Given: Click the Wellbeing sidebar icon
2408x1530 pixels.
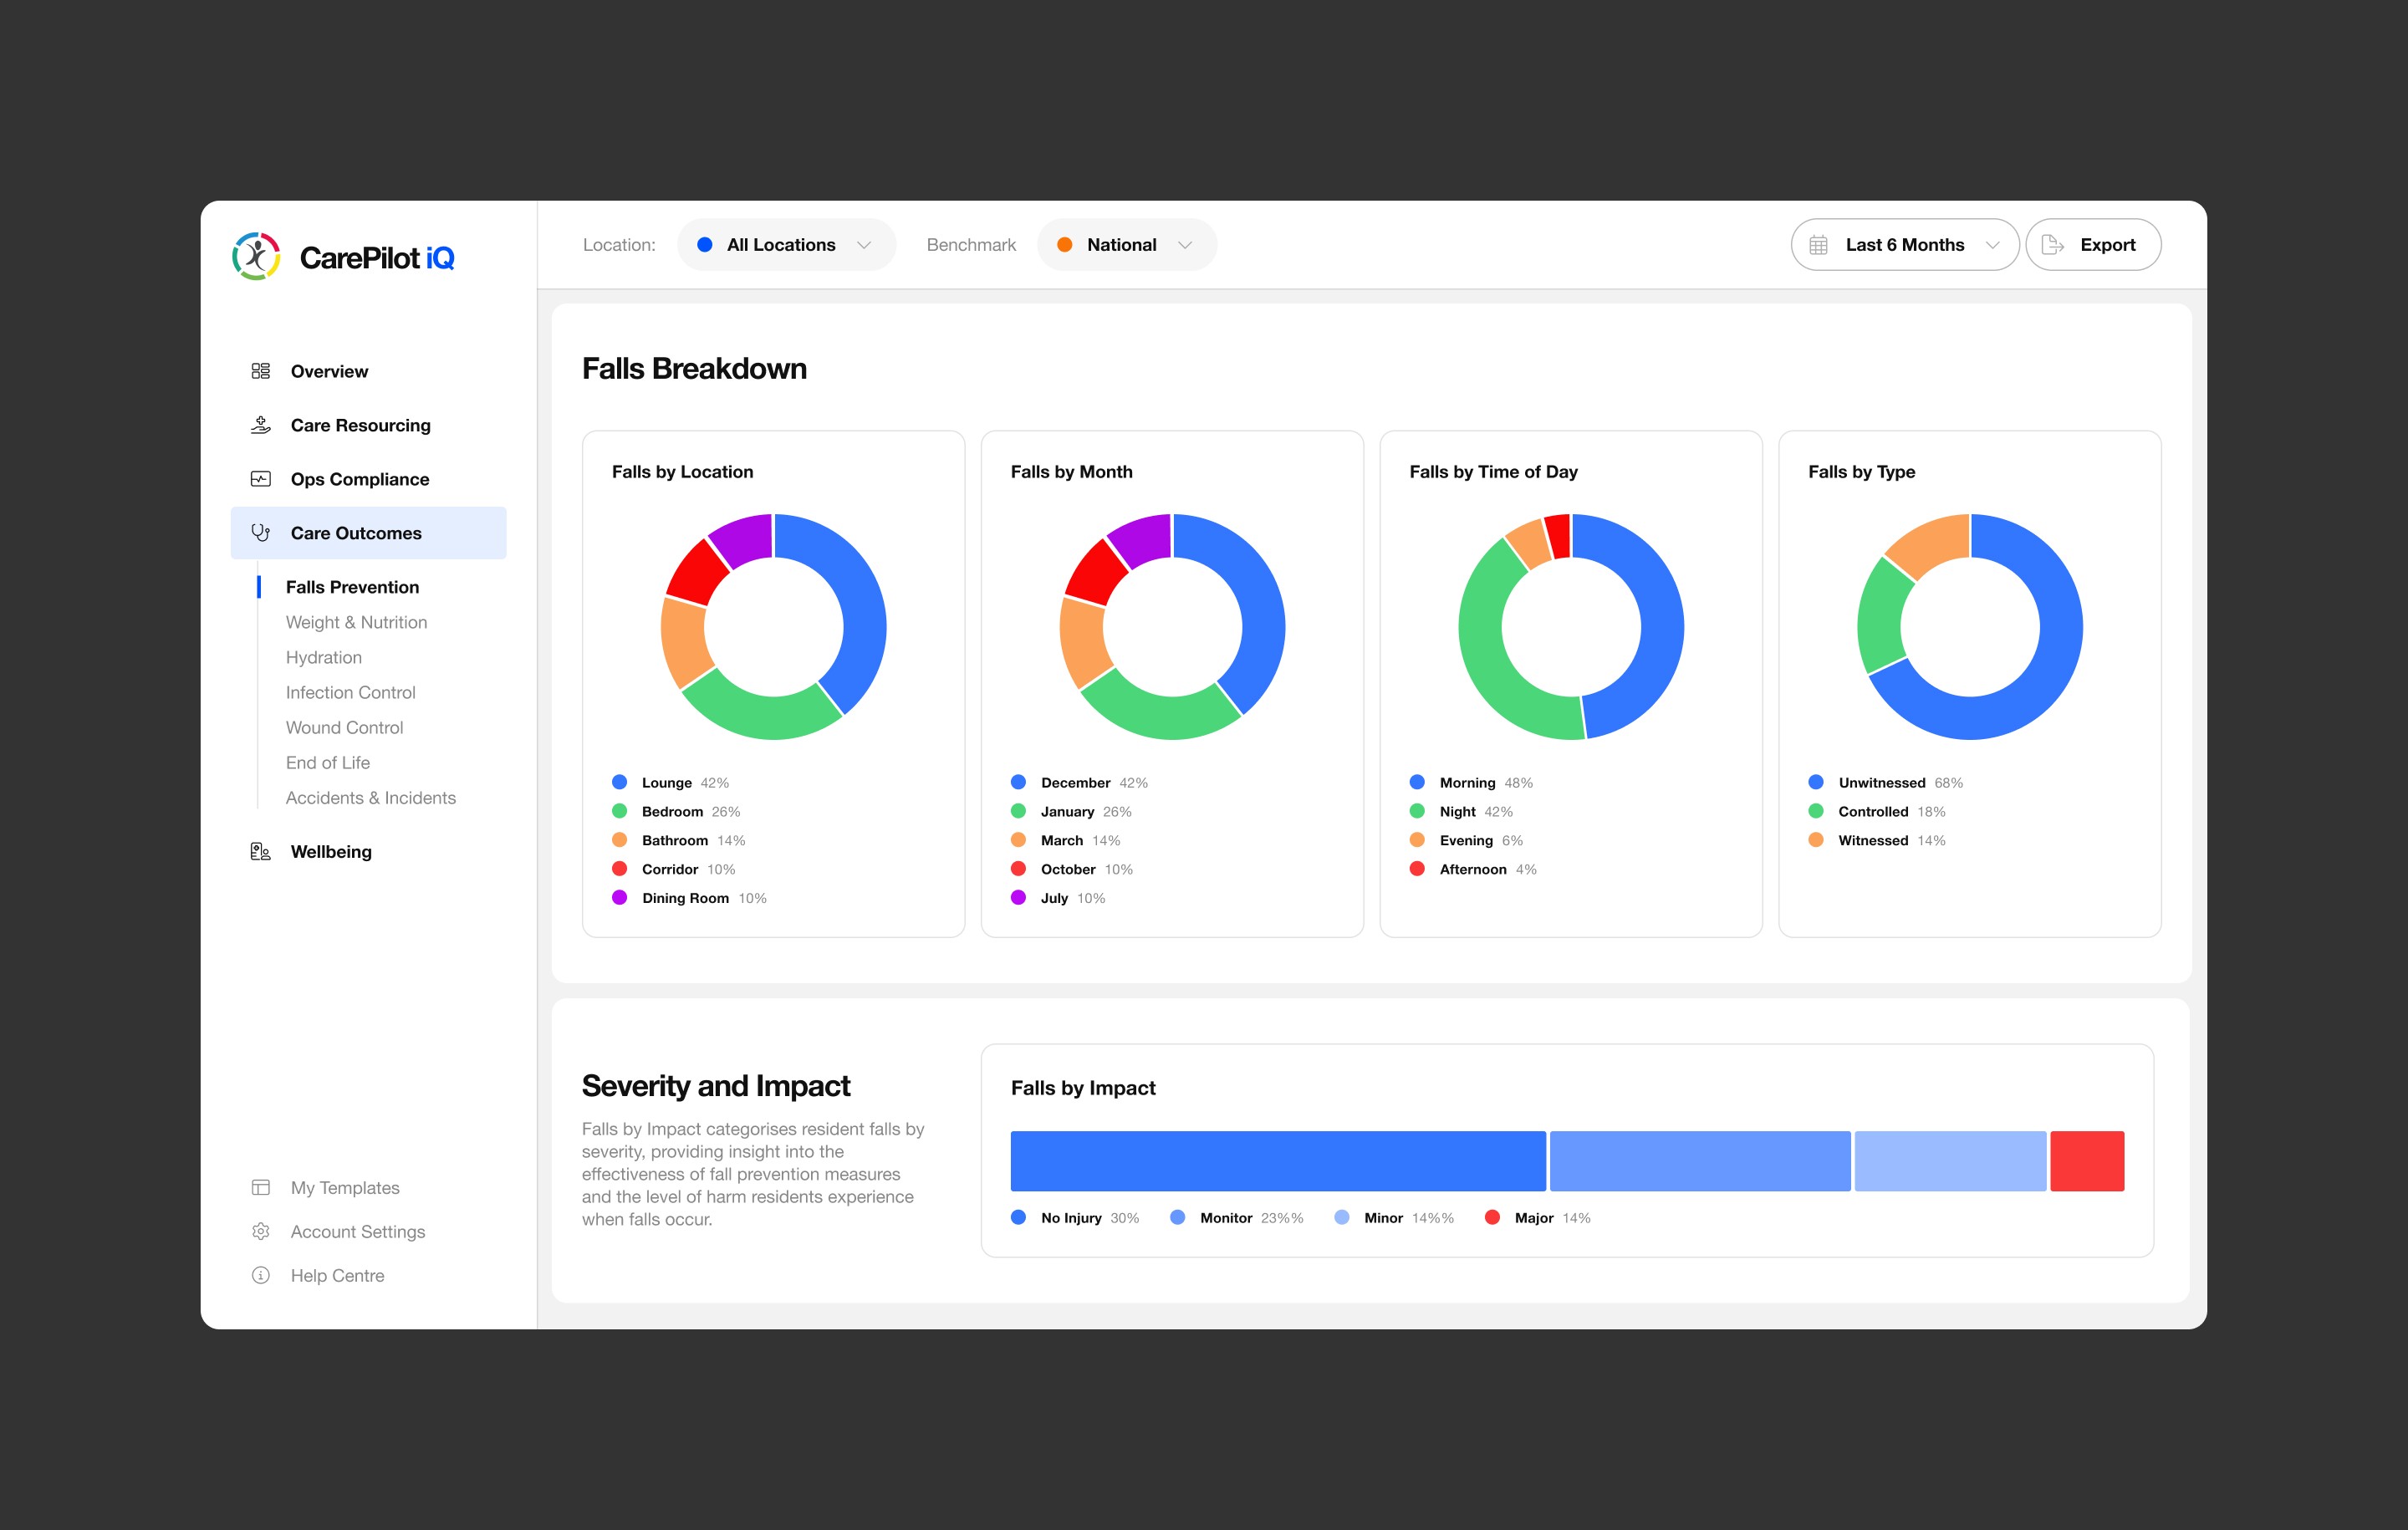Looking at the screenshot, I should (261, 851).
